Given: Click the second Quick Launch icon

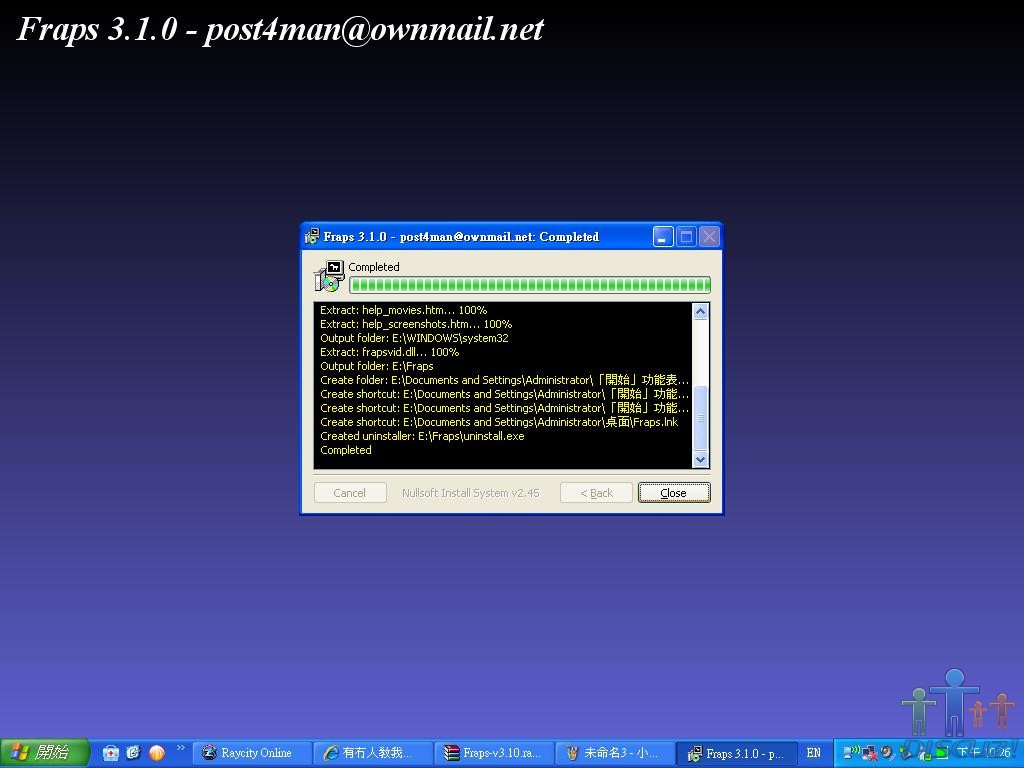Looking at the screenshot, I should 133,753.
